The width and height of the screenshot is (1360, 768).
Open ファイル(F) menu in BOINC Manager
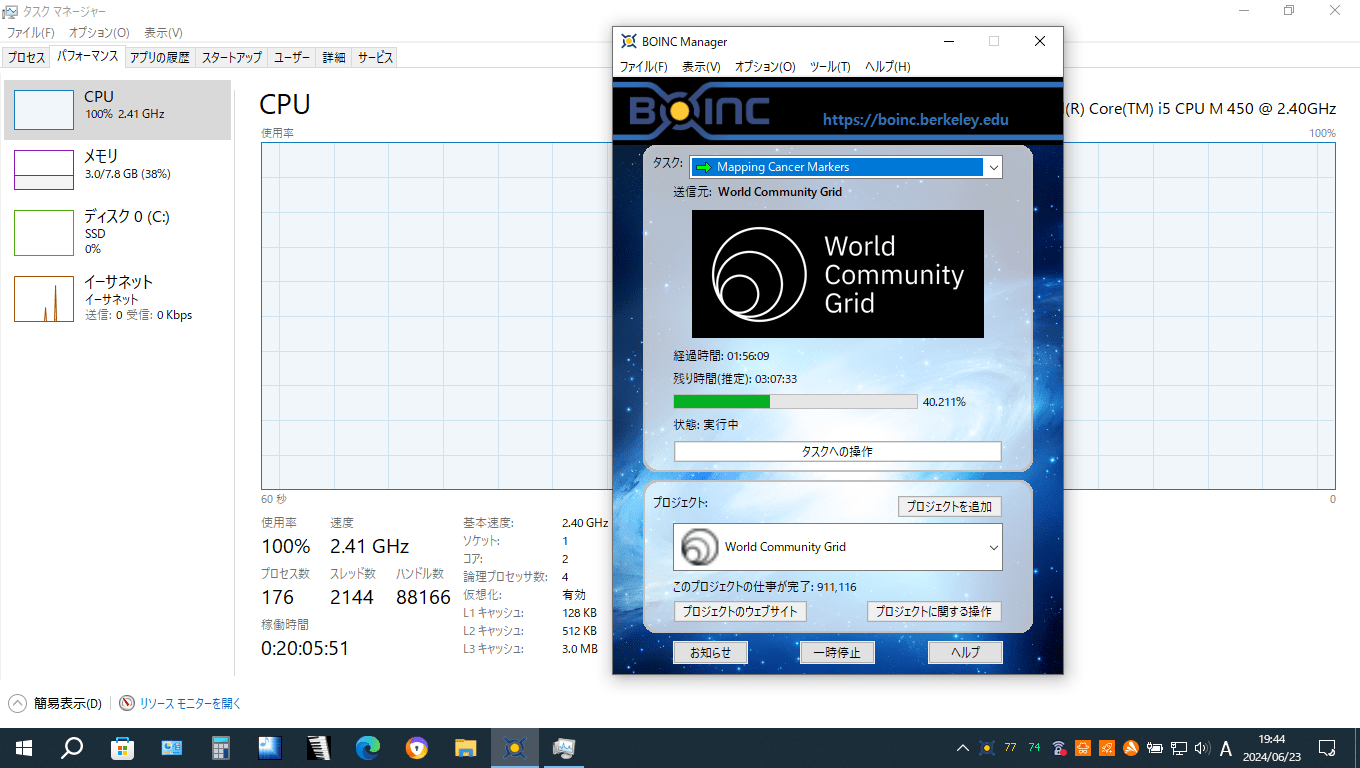tap(643, 67)
